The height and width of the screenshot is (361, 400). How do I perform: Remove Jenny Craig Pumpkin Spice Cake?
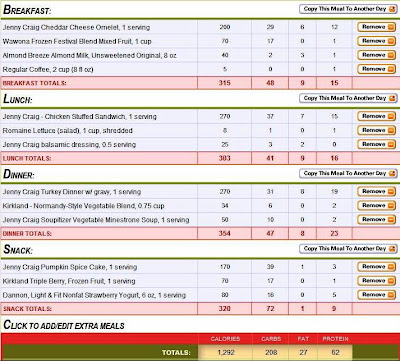(x=376, y=267)
